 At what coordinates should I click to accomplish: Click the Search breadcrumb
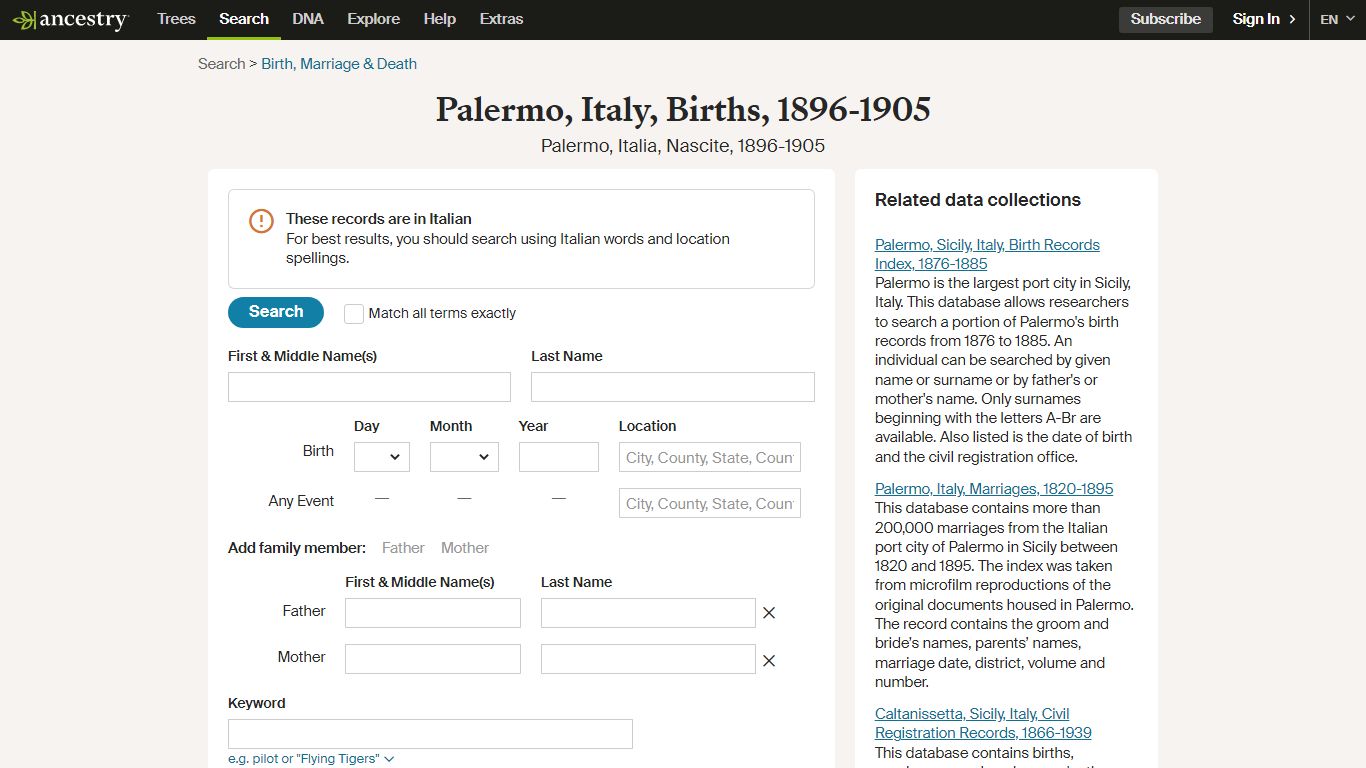[221, 64]
